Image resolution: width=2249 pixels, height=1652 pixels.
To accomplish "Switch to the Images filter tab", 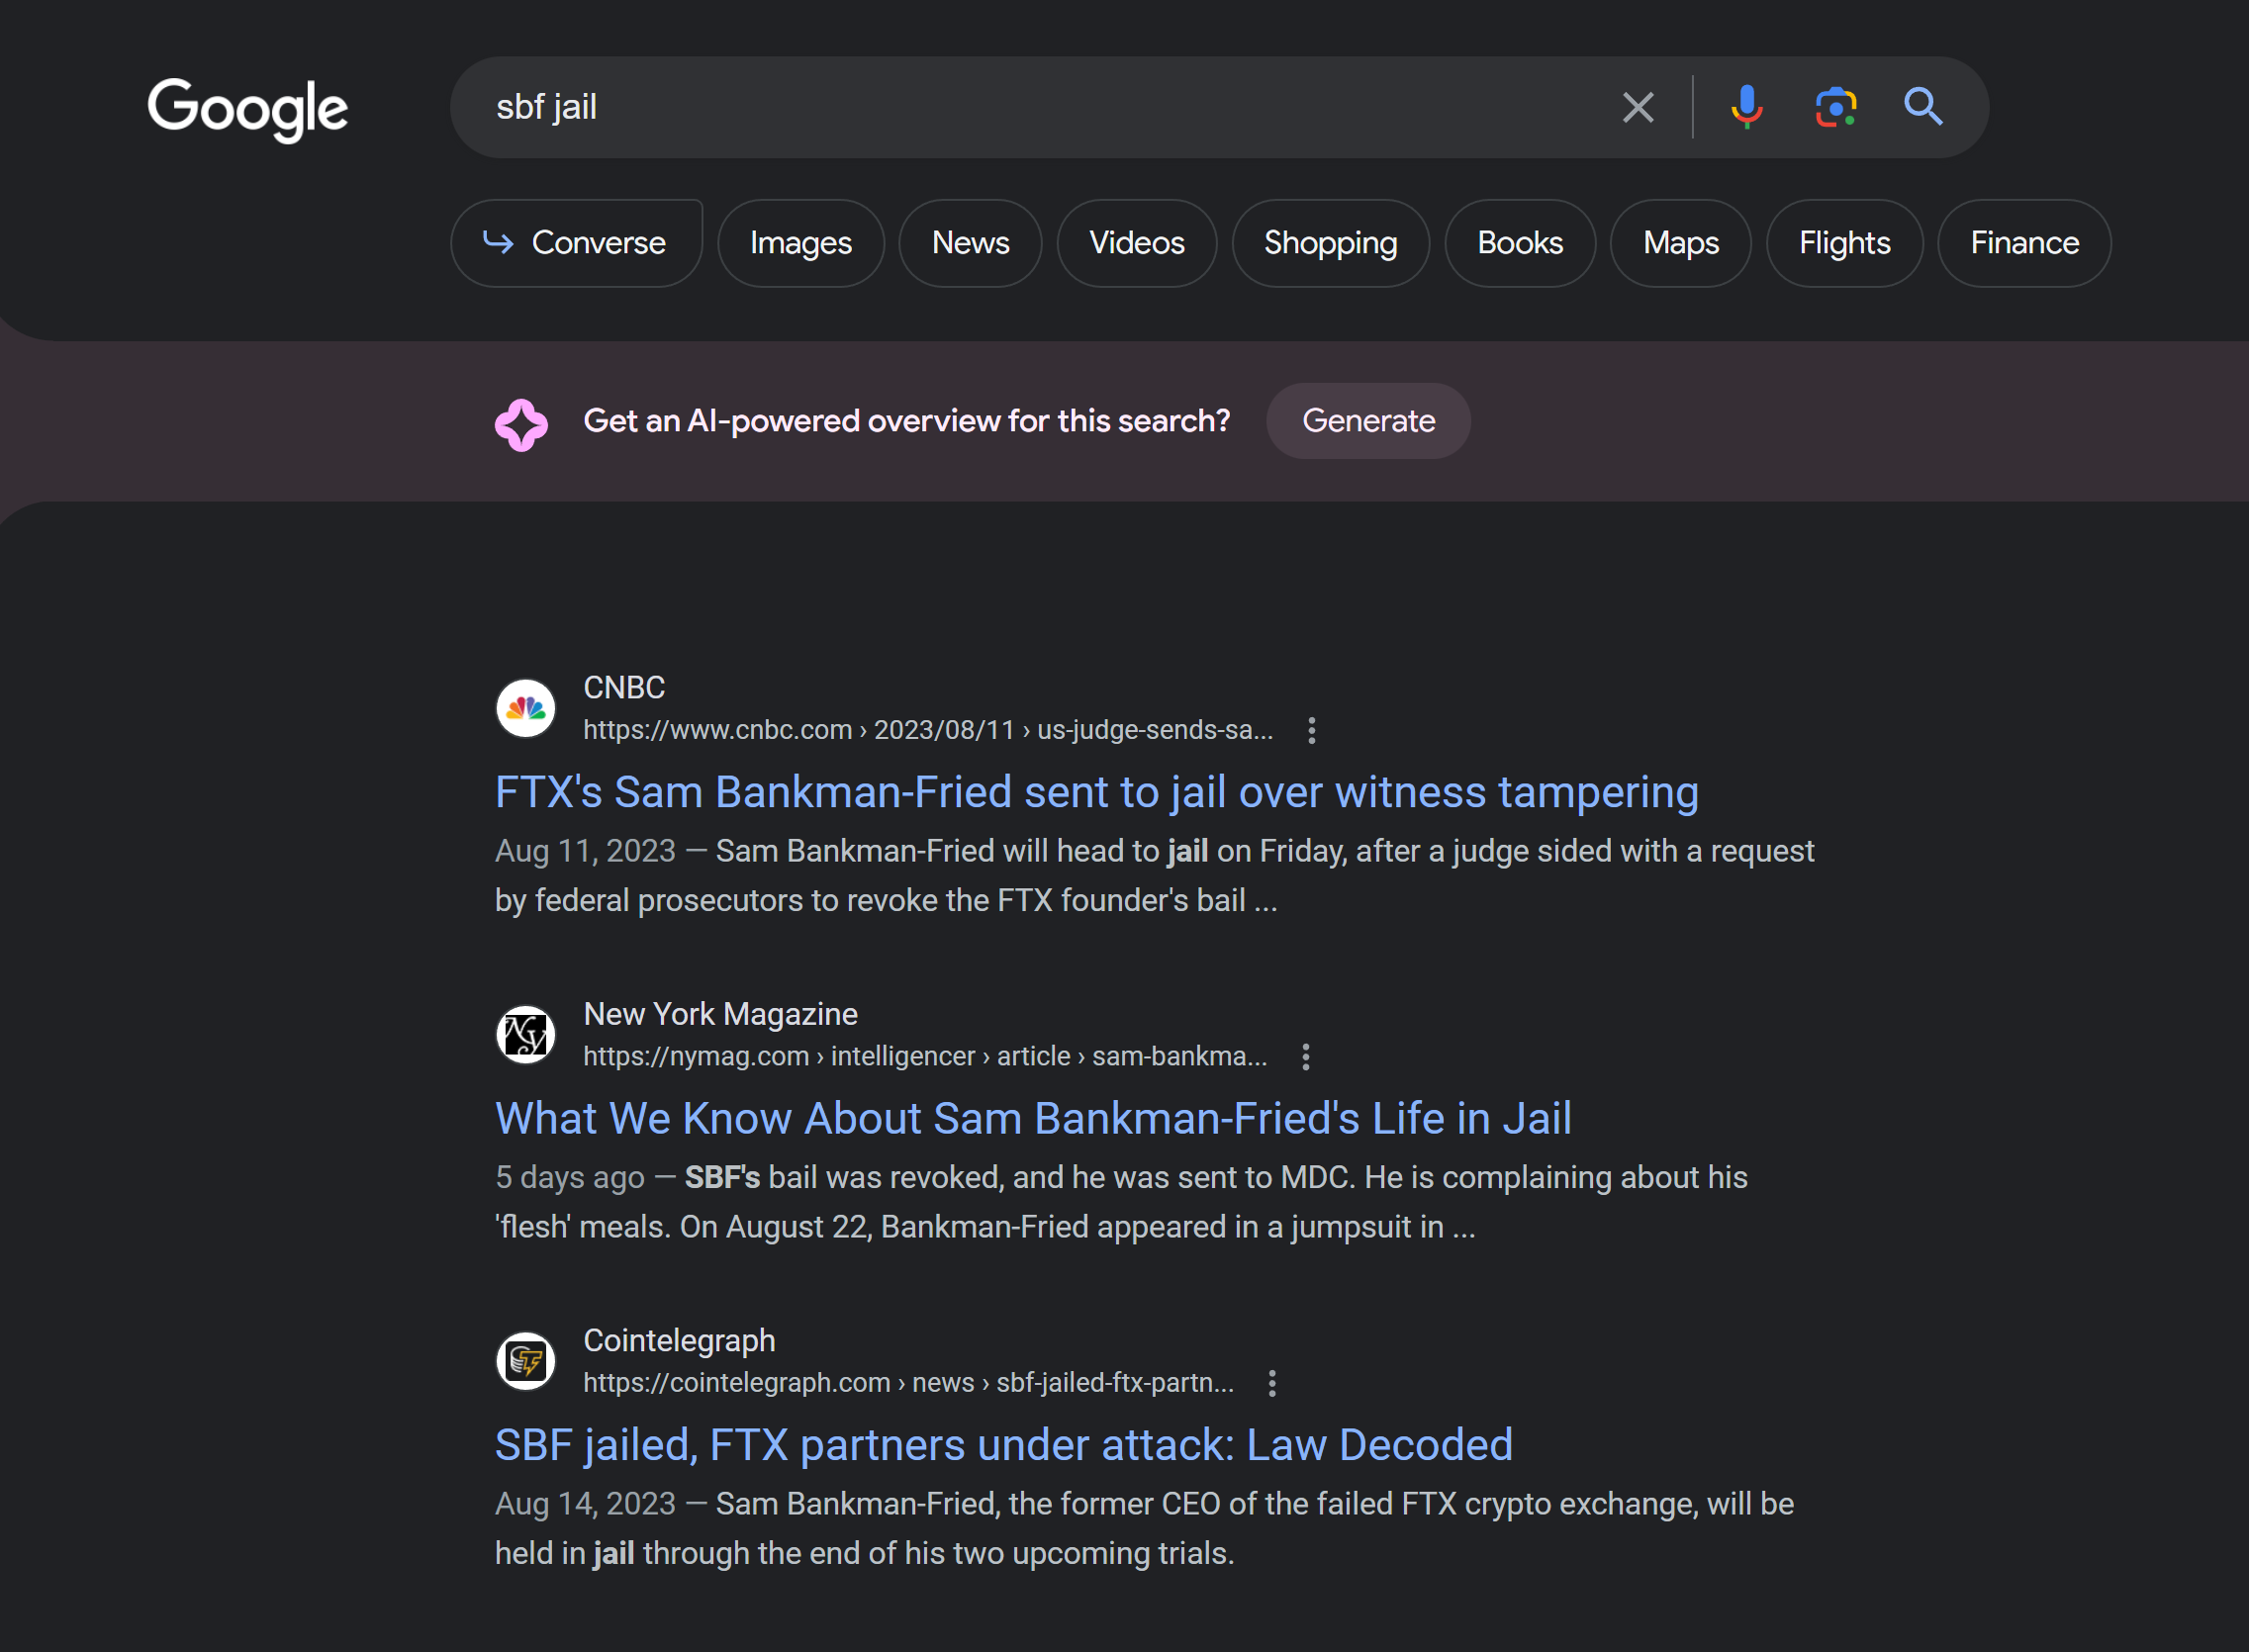I will pos(800,243).
